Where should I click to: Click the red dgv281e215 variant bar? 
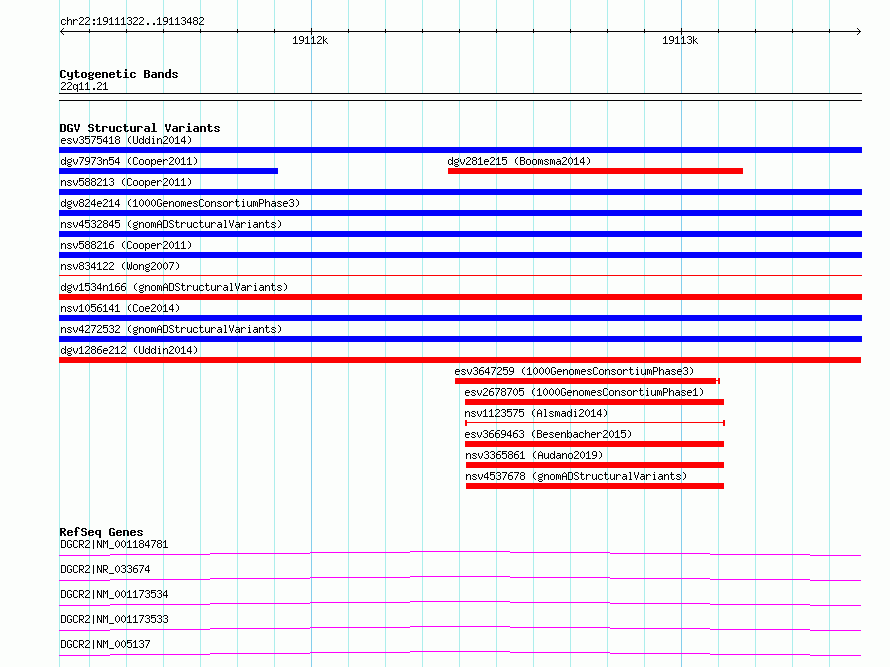click(595, 171)
